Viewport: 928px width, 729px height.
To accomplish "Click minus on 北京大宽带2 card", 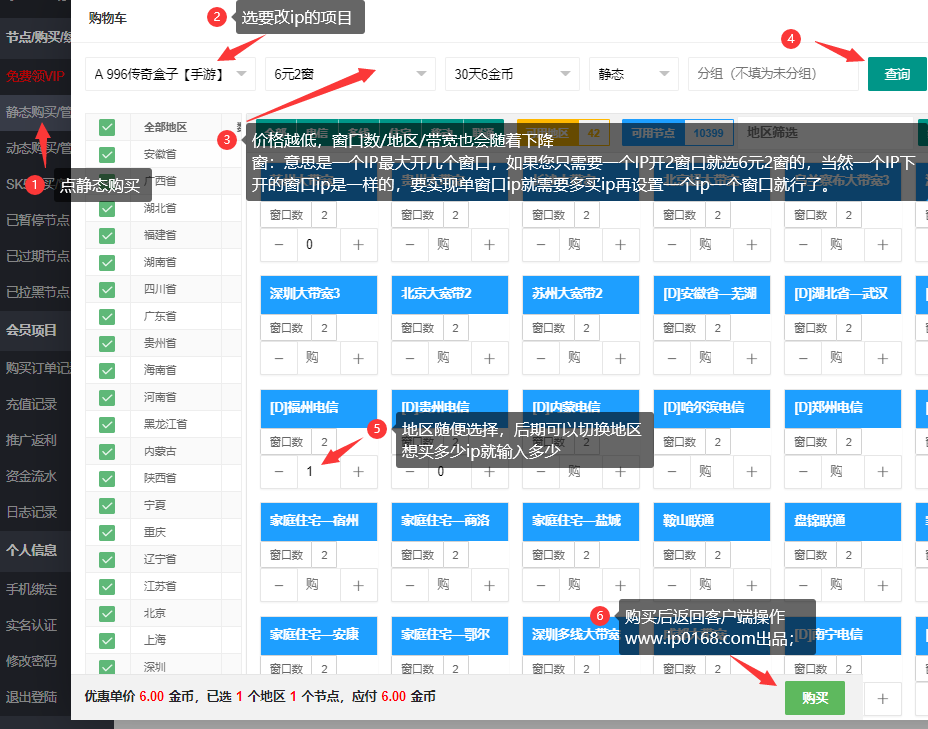I will coord(410,358).
